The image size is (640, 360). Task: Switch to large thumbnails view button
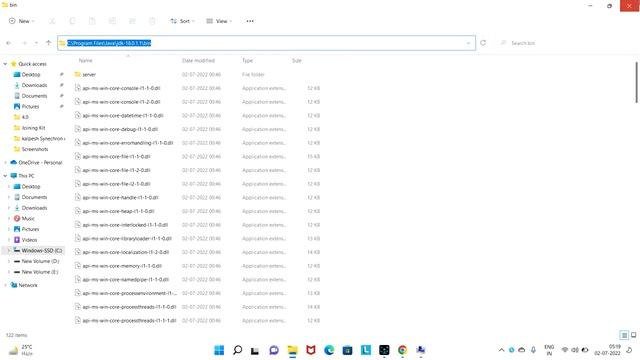(633, 336)
